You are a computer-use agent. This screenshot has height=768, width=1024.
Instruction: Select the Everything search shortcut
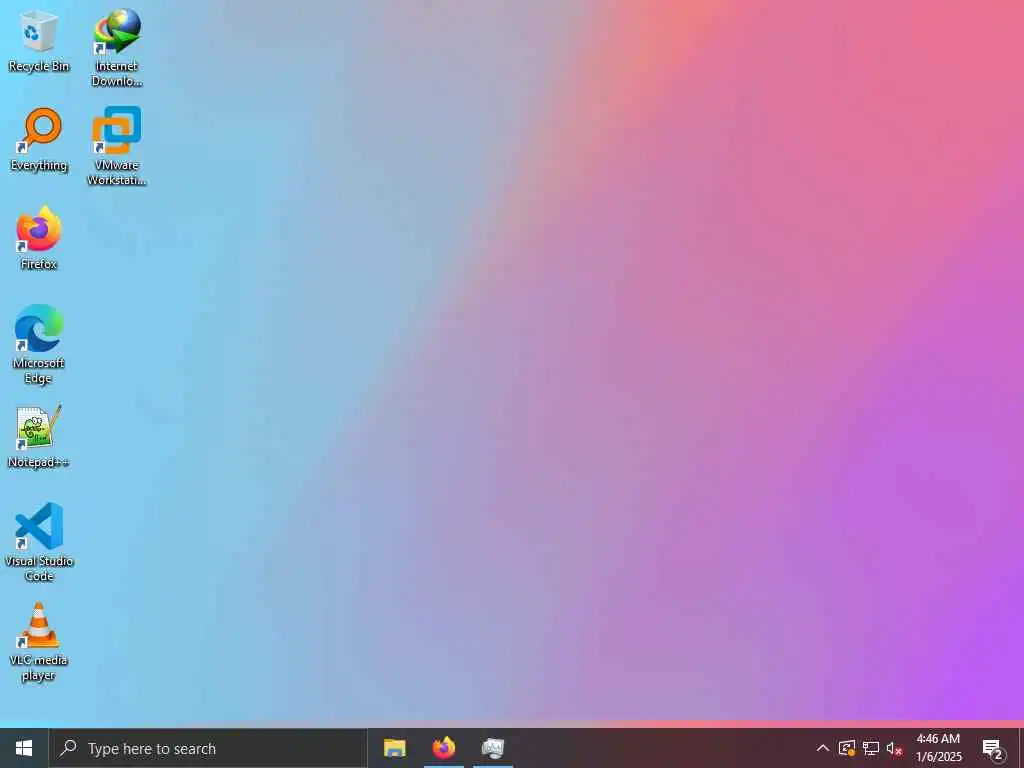click(39, 140)
